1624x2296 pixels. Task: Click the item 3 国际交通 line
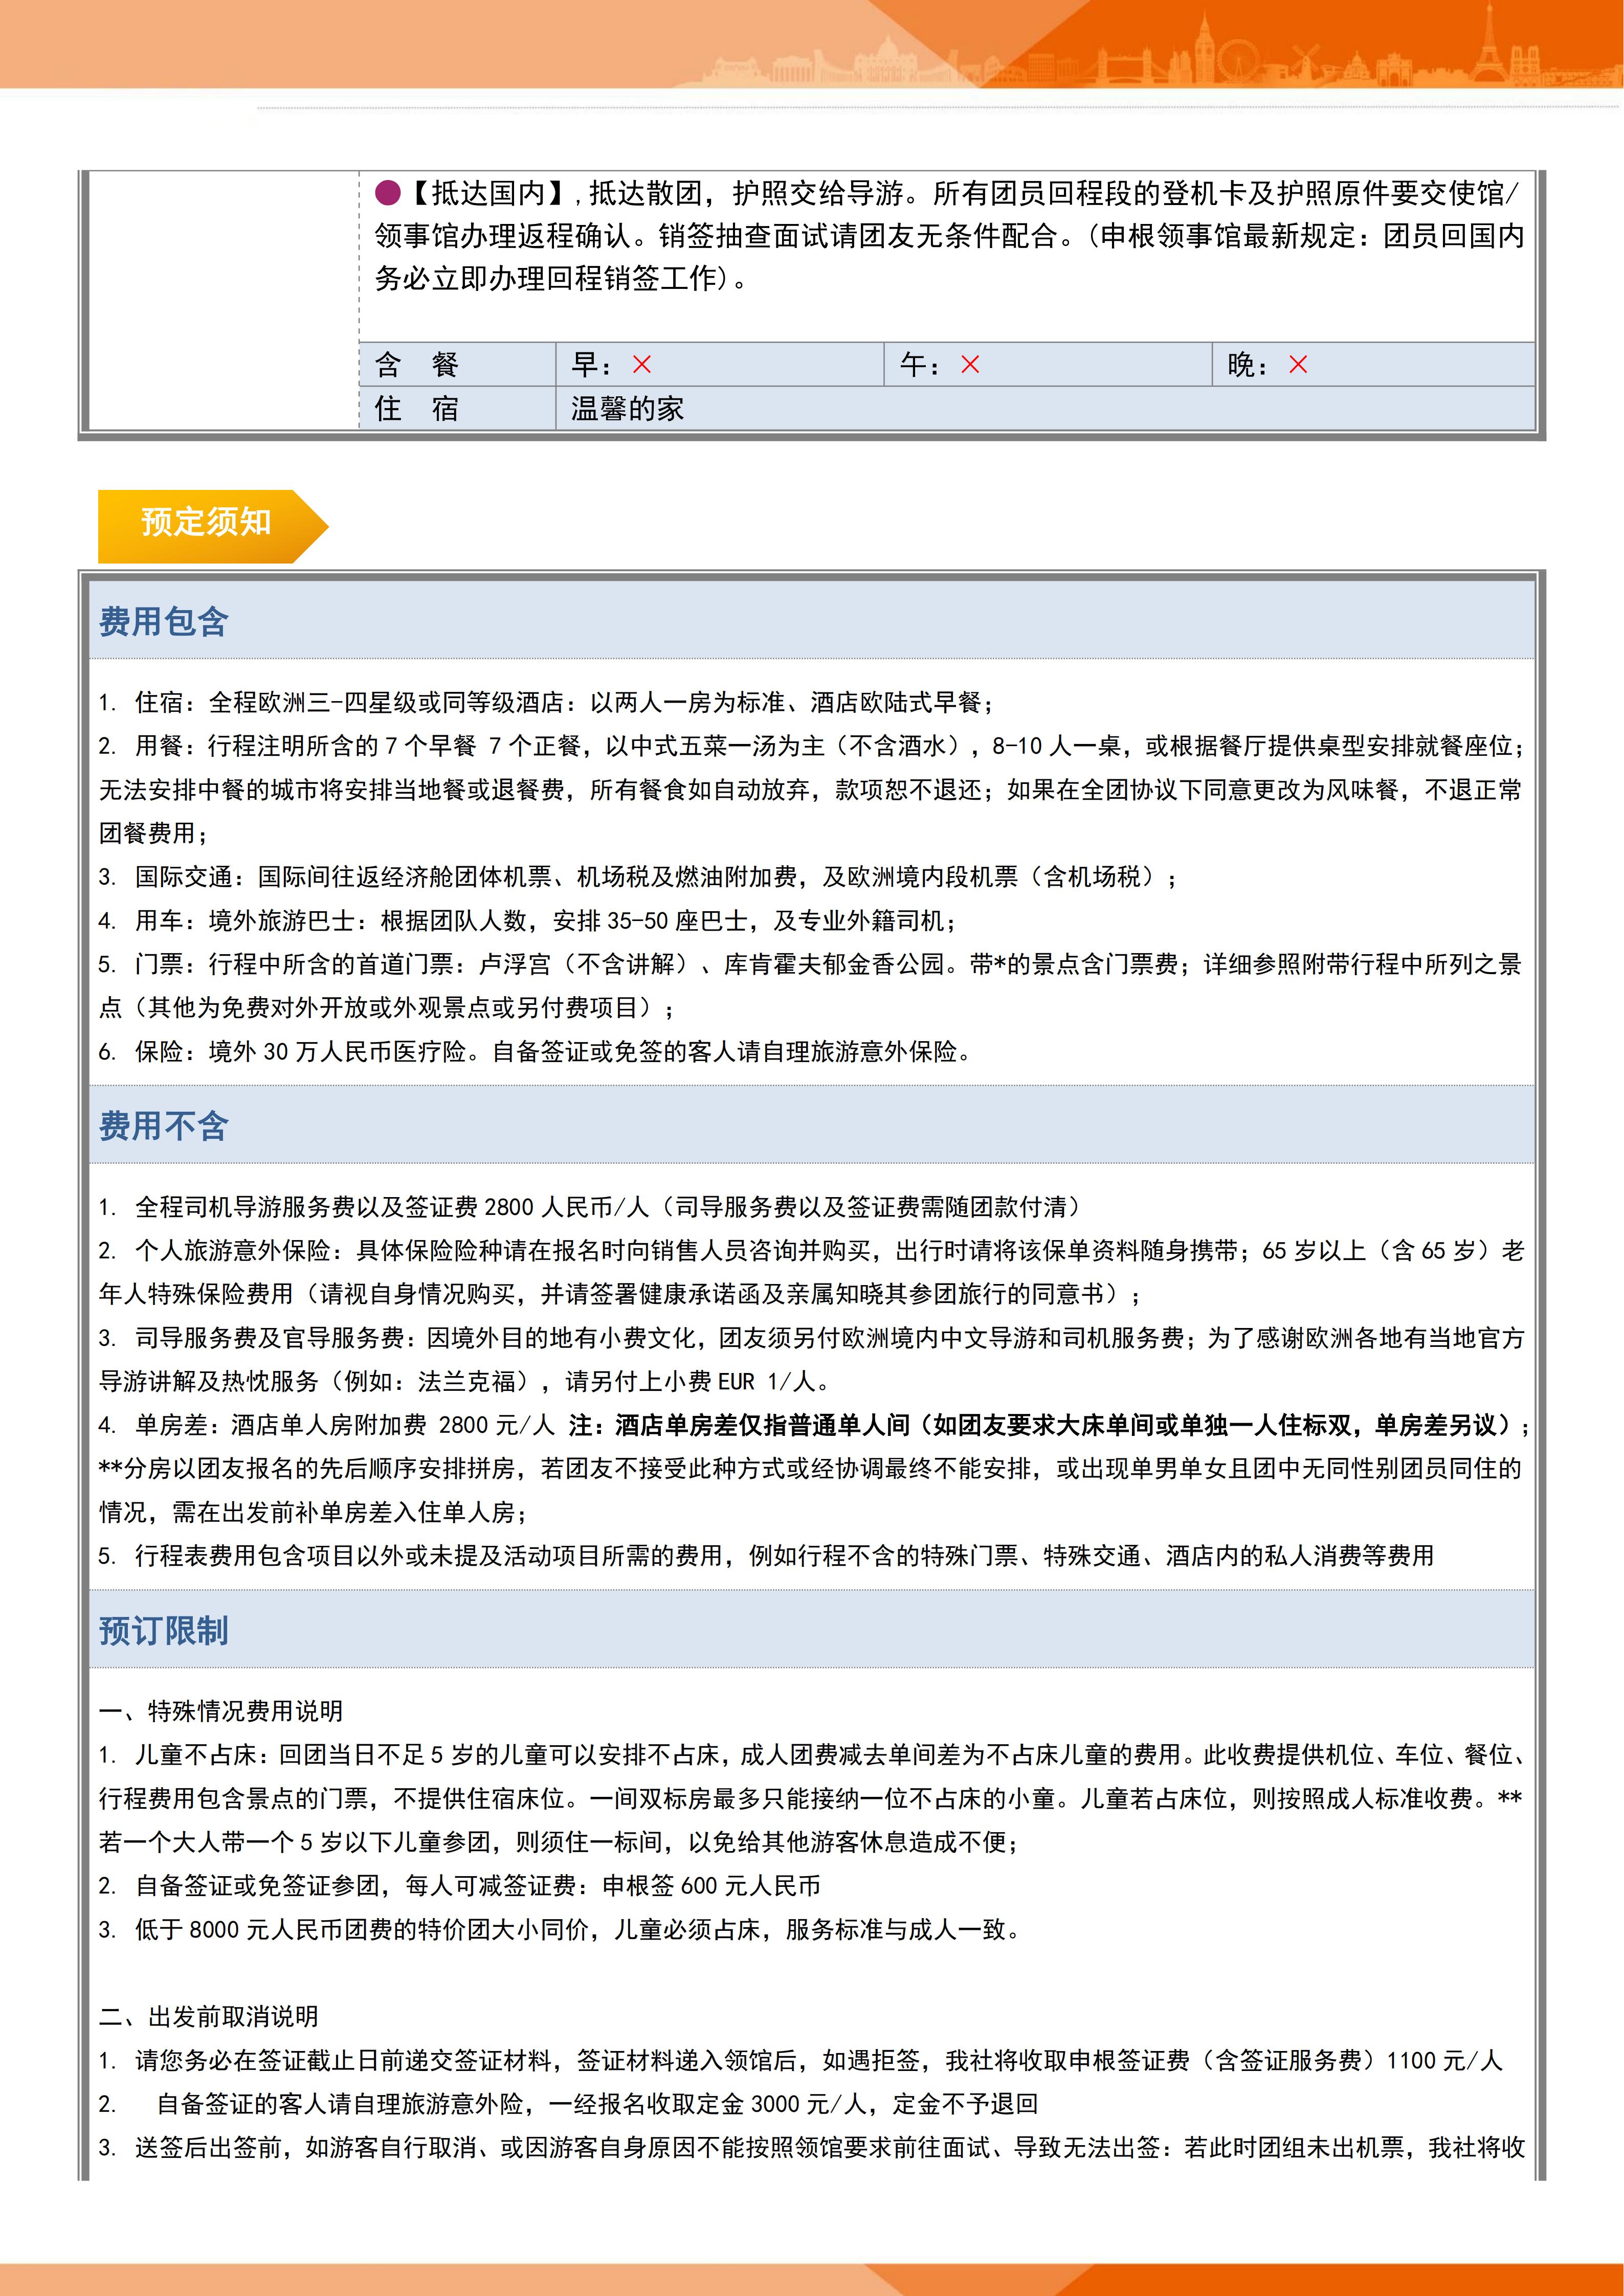click(x=640, y=877)
